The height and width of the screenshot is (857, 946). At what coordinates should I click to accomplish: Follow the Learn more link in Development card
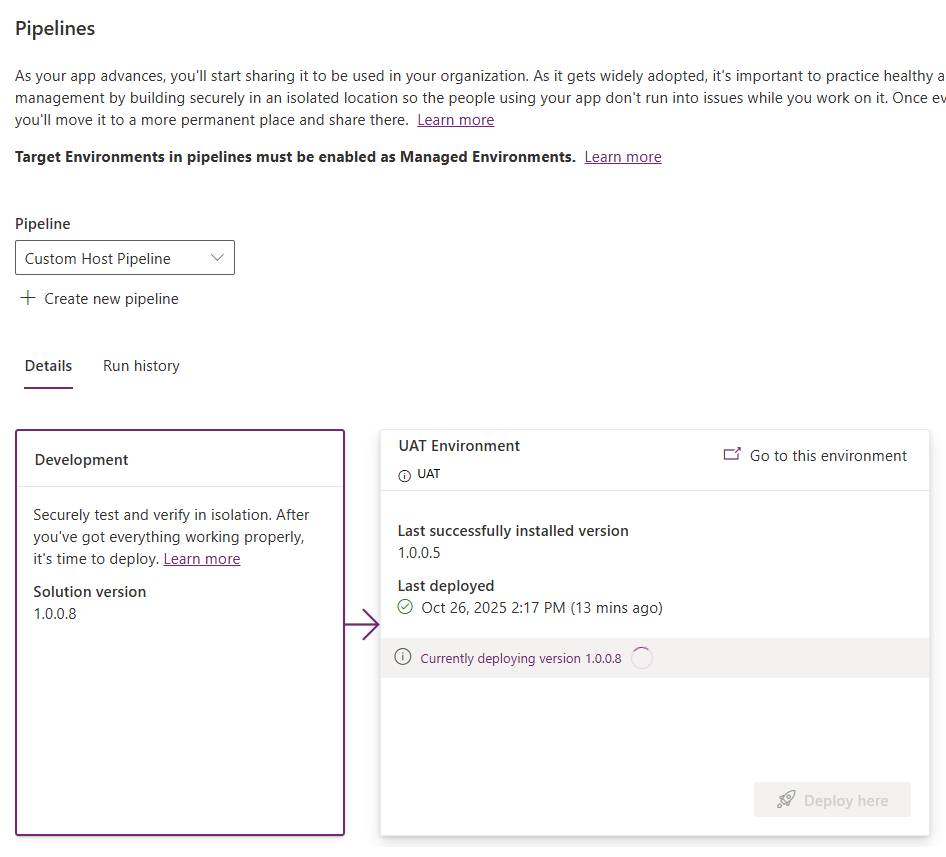click(202, 559)
